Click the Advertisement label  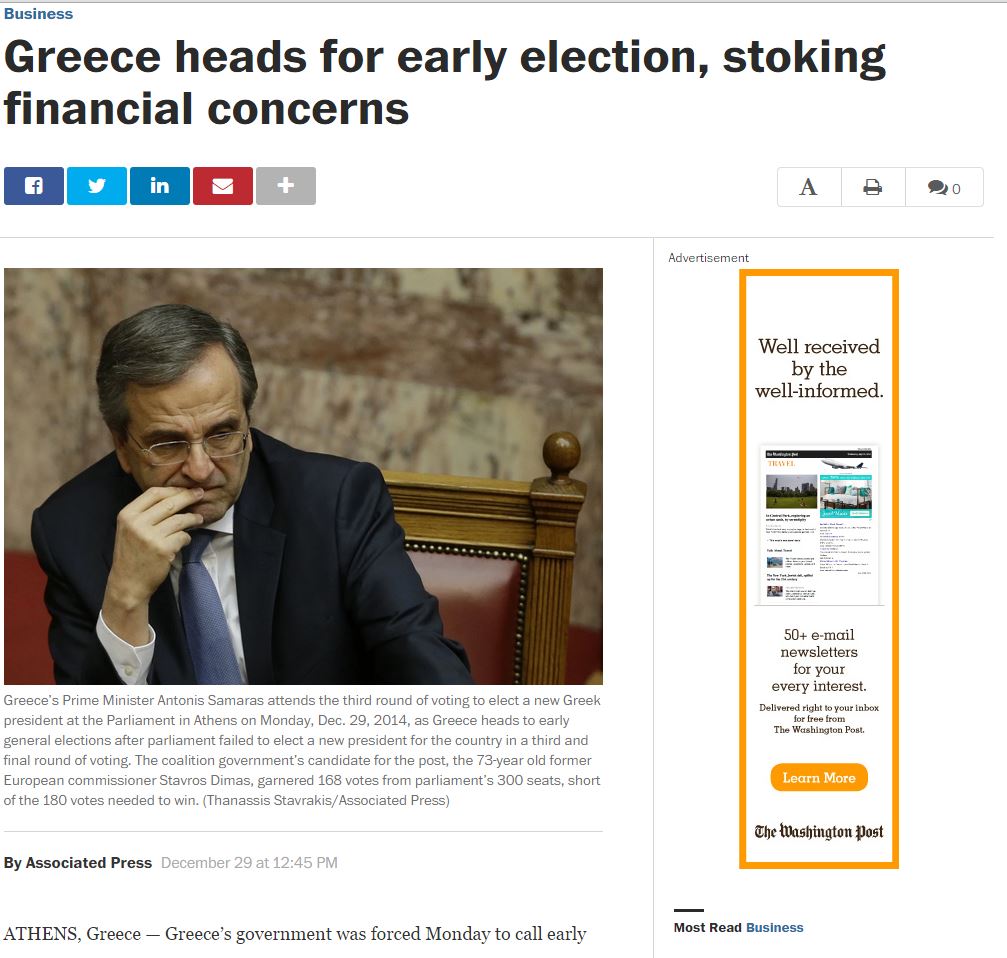(708, 258)
